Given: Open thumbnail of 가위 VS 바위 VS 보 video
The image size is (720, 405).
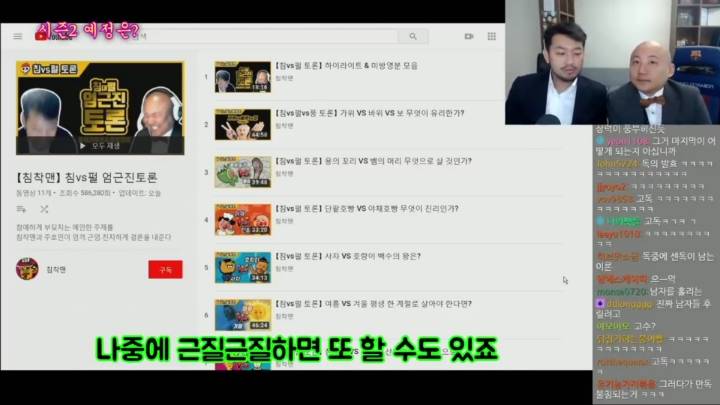Looking at the screenshot, I should coord(242,124).
